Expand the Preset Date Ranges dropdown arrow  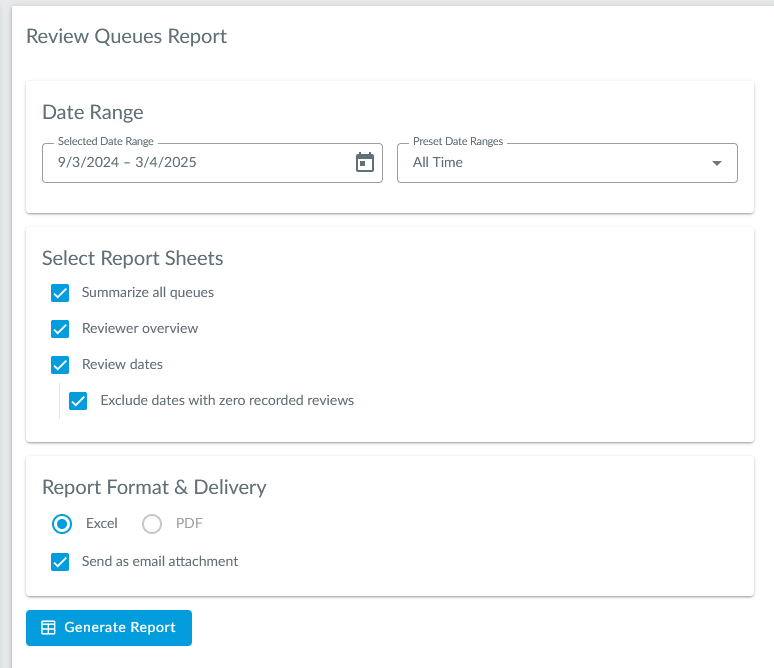[716, 163]
